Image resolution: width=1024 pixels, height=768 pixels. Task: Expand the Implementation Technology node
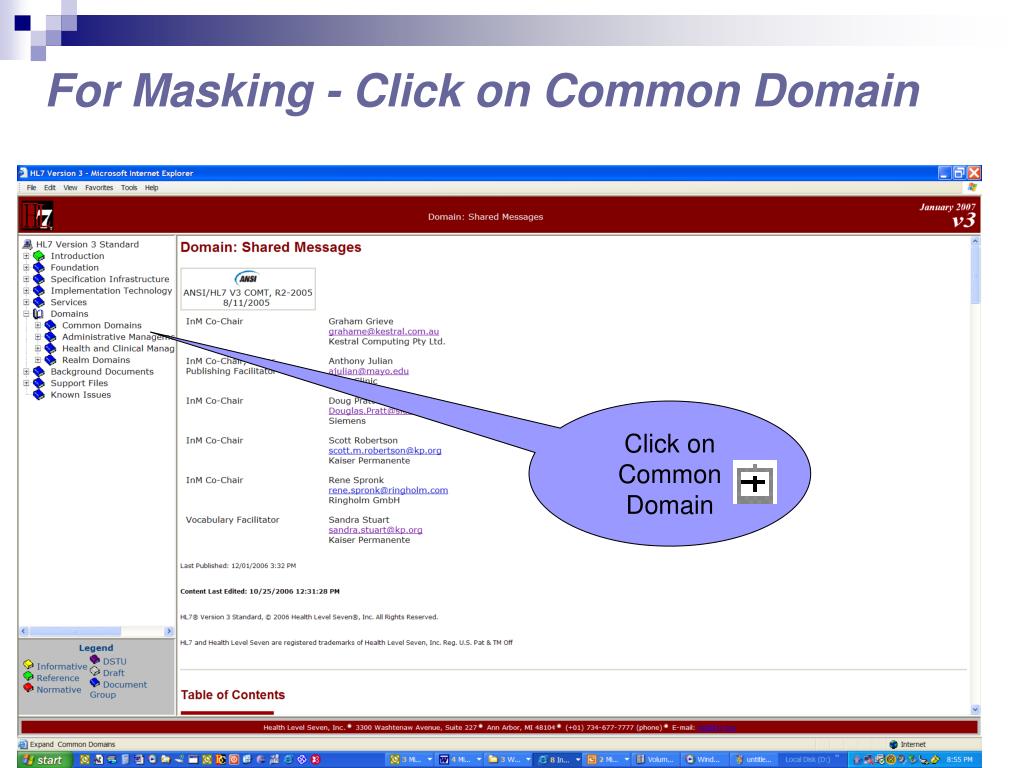point(26,291)
